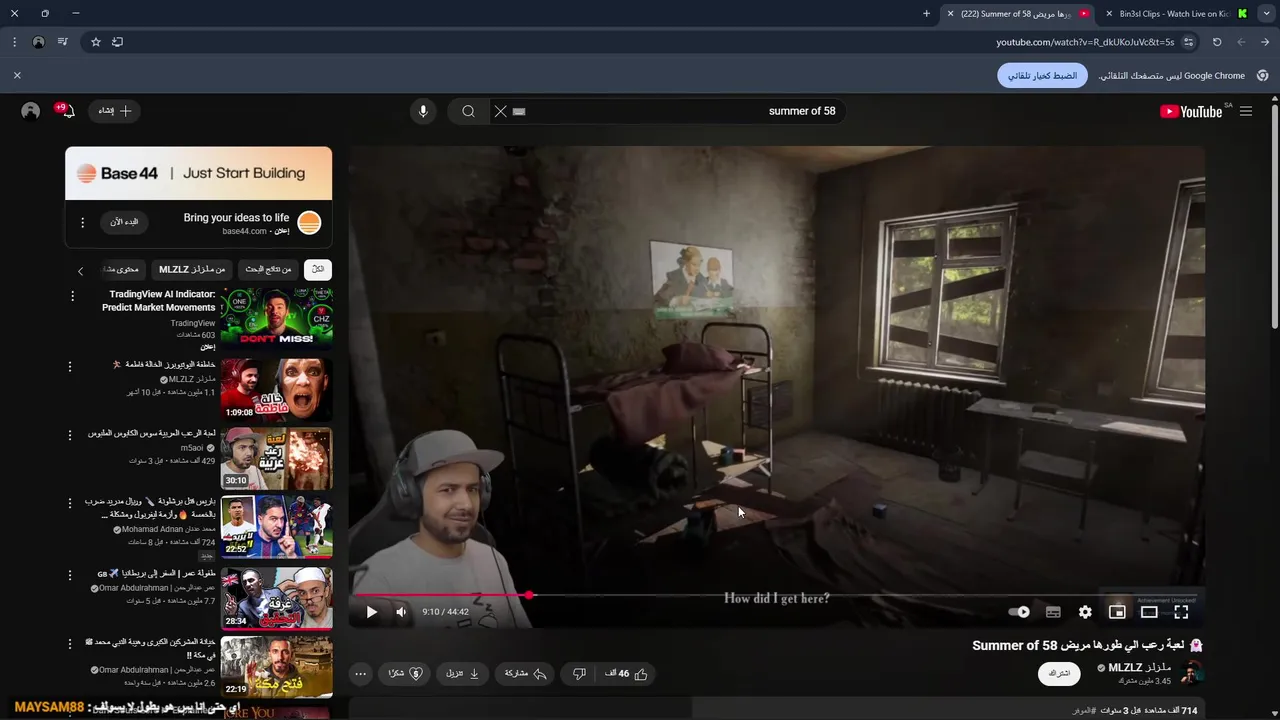This screenshot has width=1280, height=720.
Task: Switch to Bin3sl Clips Kick tab
Action: [x=1175, y=14]
